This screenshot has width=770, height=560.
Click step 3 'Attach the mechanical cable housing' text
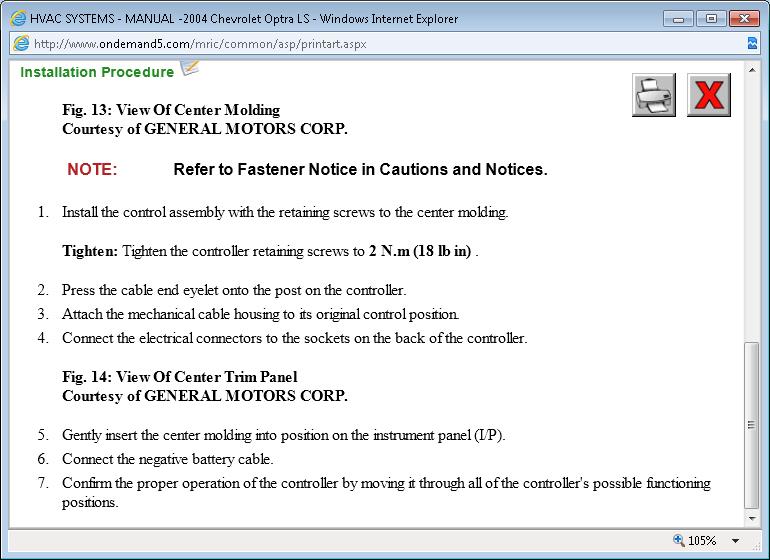(x=260, y=314)
